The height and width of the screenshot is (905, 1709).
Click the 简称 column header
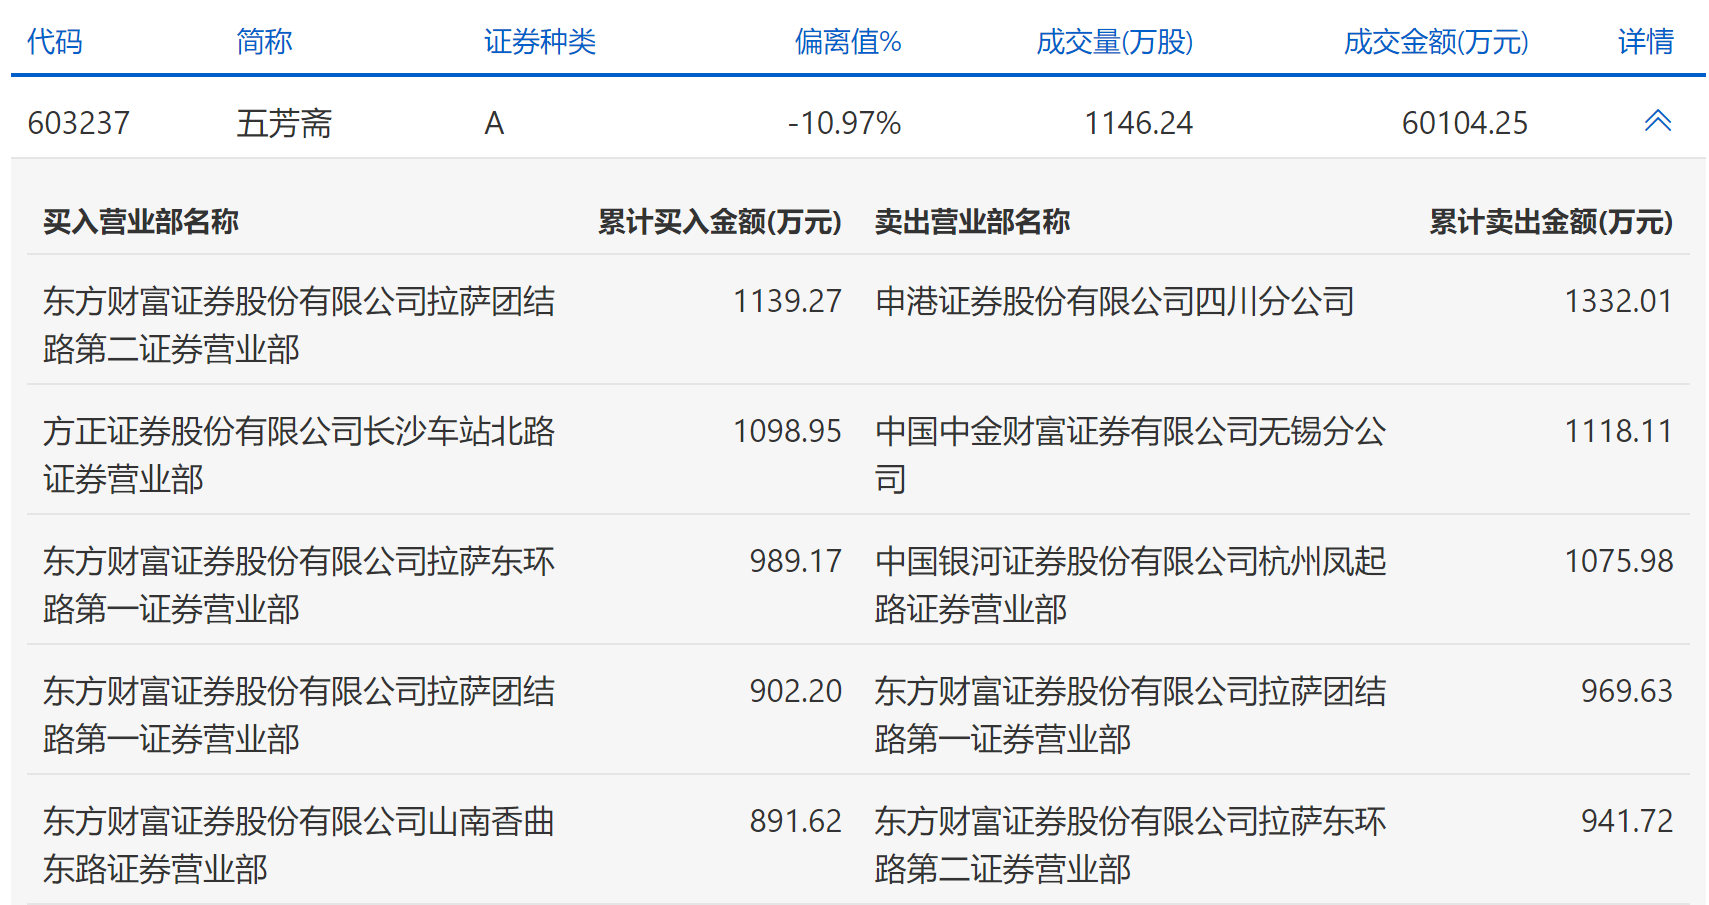click(264, 42)
